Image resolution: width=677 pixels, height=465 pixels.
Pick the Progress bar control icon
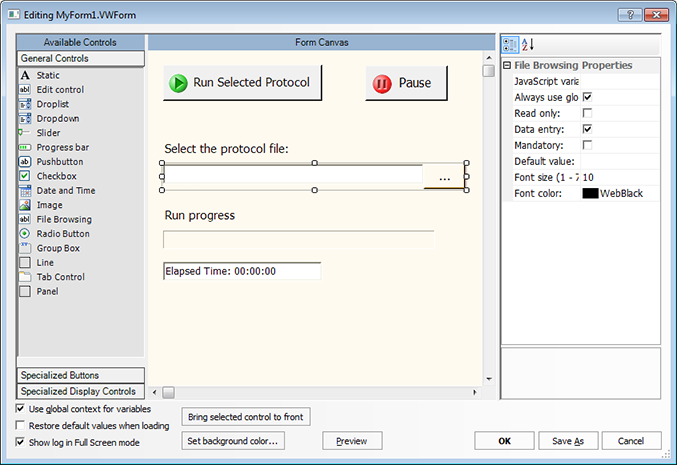point(25,147)
